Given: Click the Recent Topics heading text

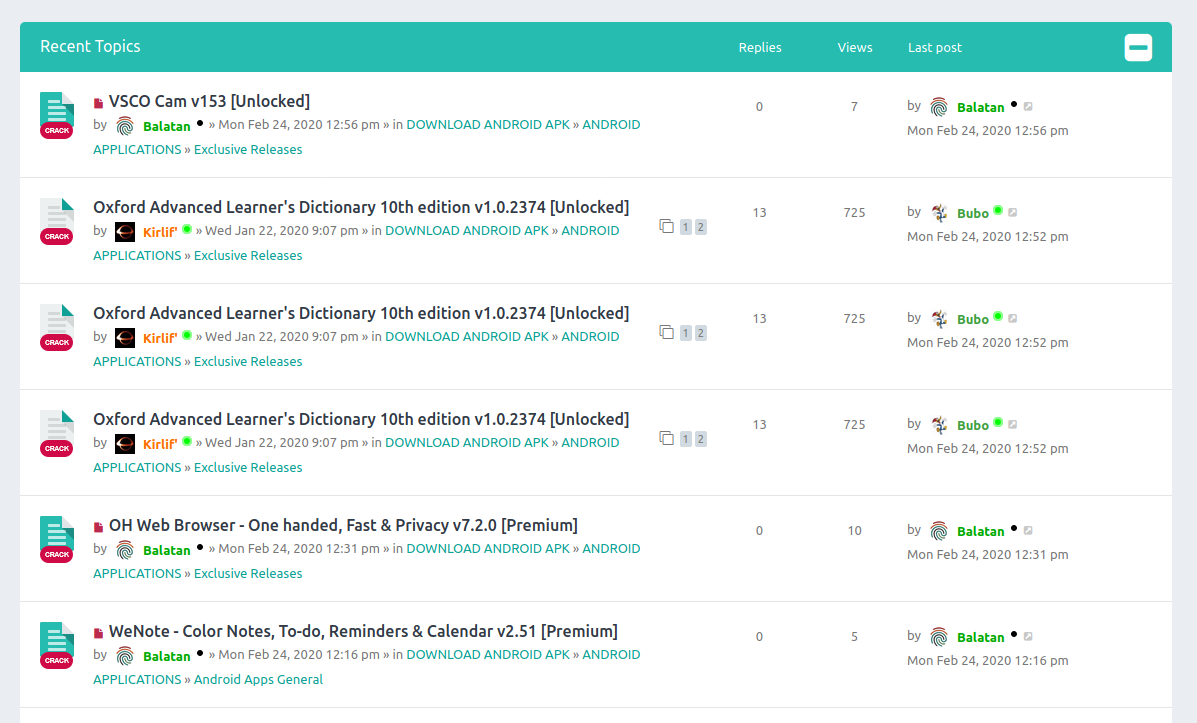Looking at the screenshot, I should click(90, 47).
